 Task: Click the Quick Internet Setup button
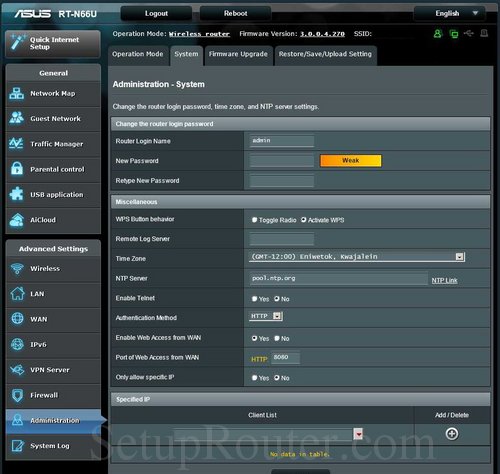[x=53, y=43]
